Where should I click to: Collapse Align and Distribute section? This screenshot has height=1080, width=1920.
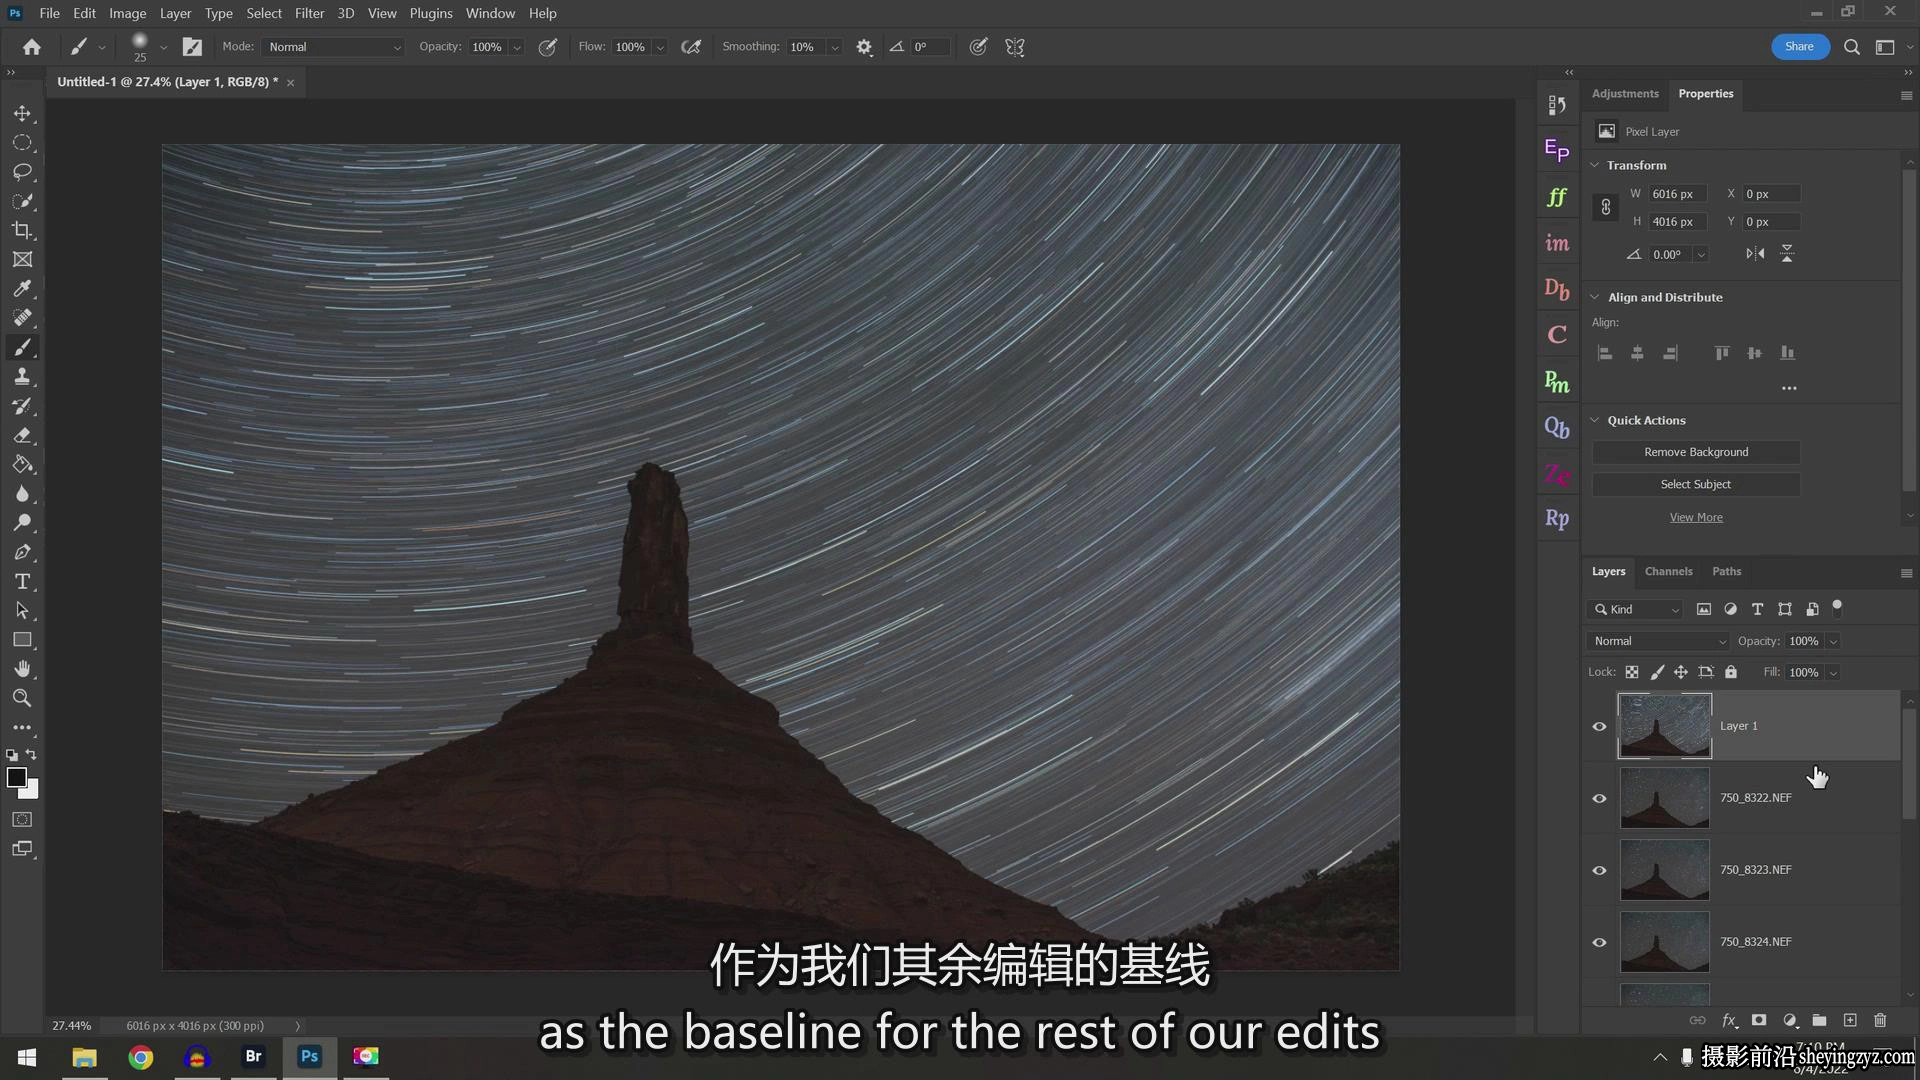1595,297
